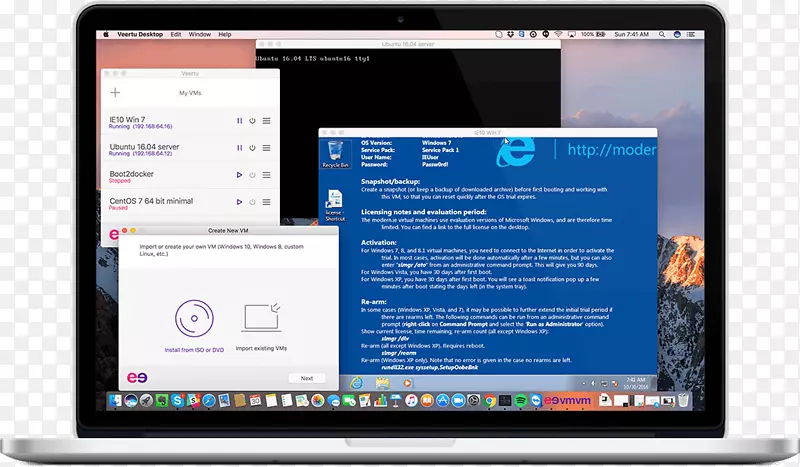
Task: Launch Internet Explorer from the Windows taskbar
Action: point(356,383)
